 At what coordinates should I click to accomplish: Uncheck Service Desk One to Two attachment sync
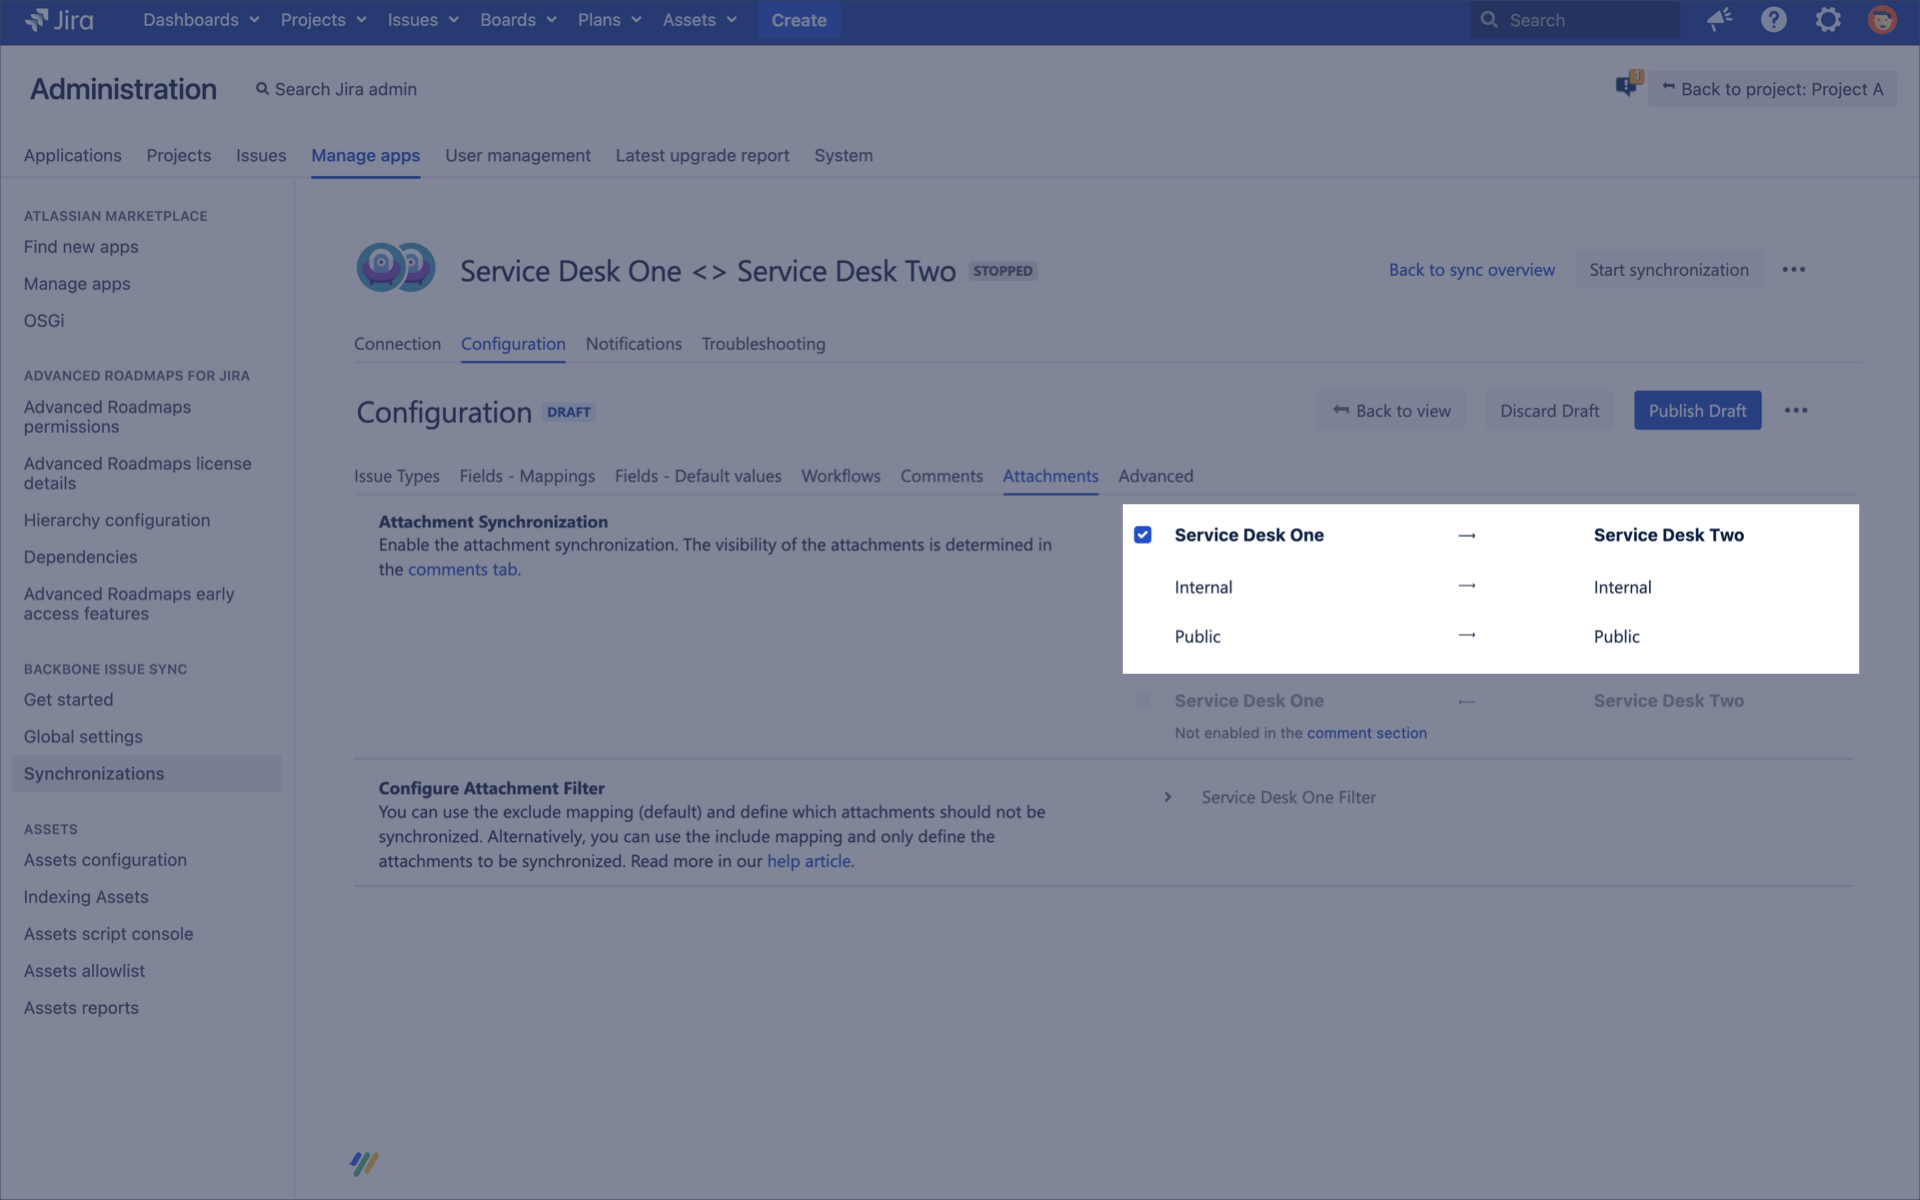click(x=1143, y=535)
